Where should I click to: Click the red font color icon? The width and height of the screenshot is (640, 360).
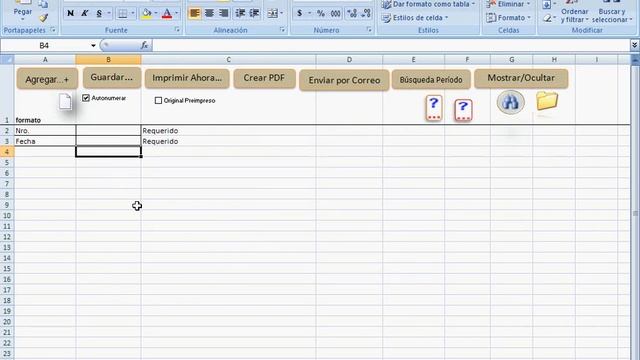click(167, 13)
